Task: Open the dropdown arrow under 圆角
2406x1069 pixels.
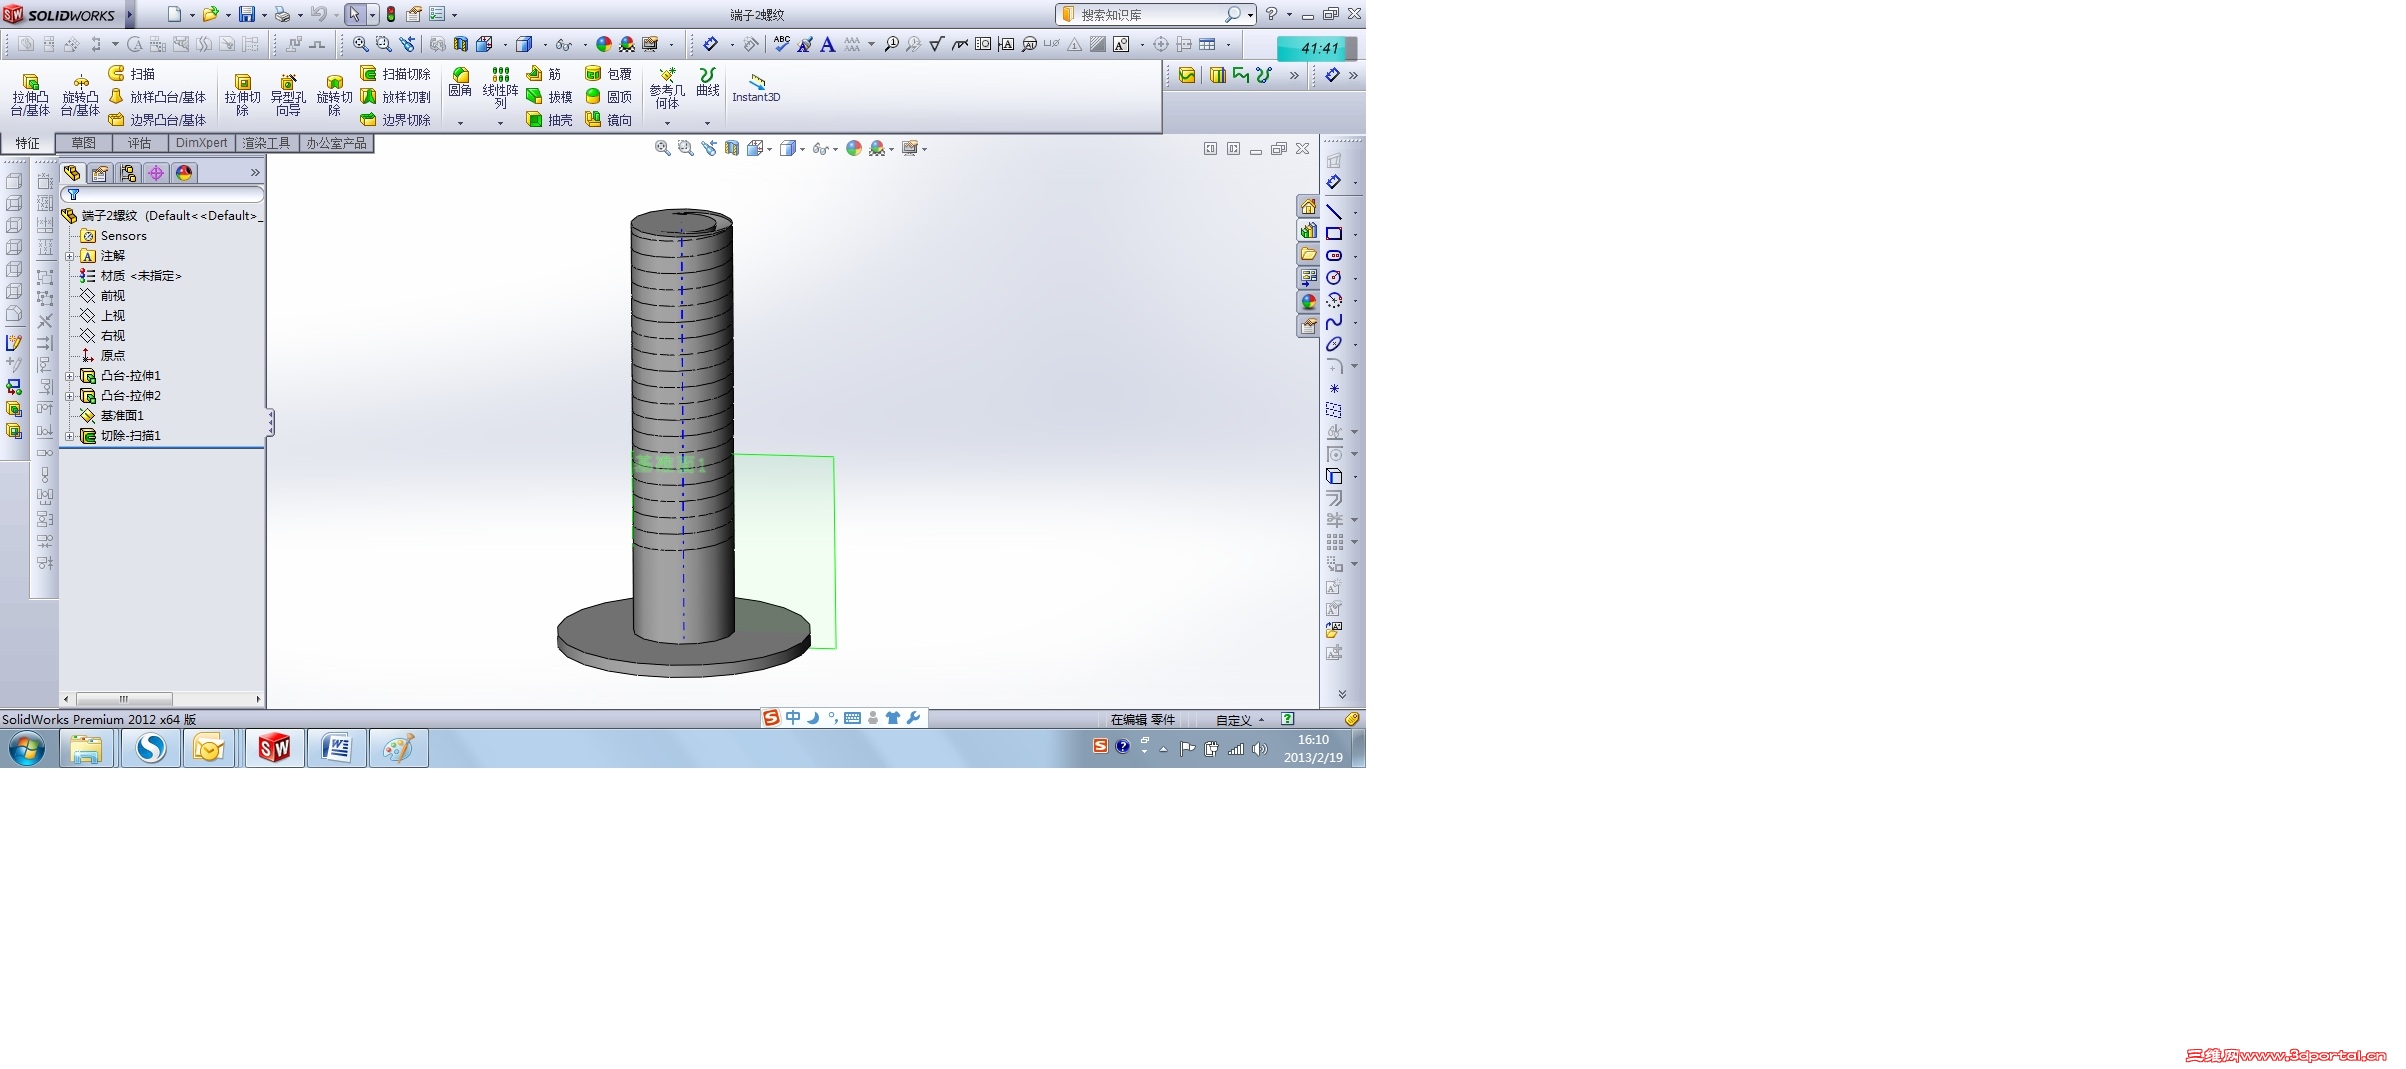Action: click(460, 123)
